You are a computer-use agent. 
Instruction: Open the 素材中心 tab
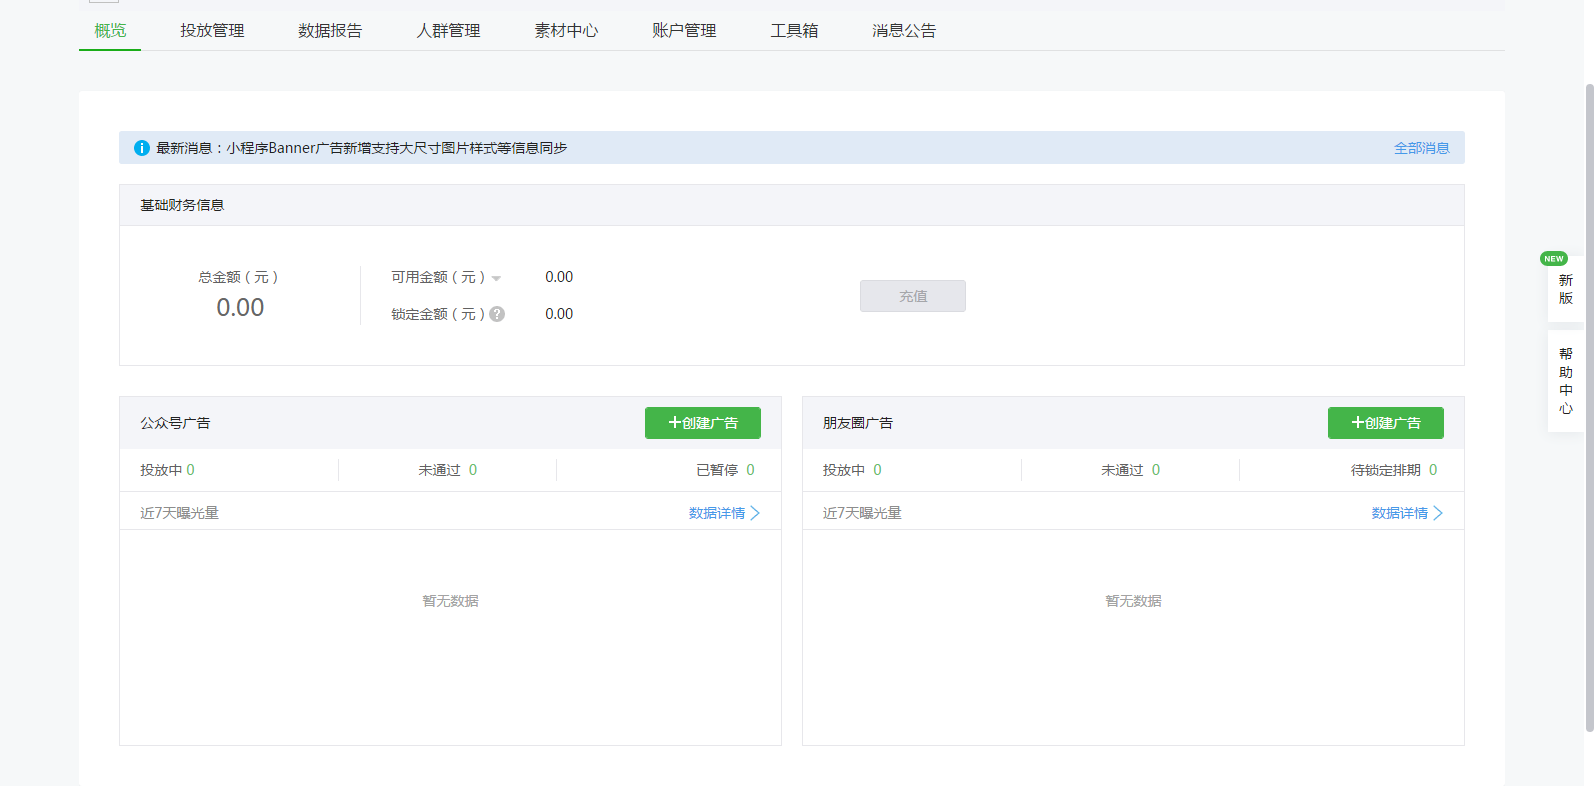tap(566, 31)
